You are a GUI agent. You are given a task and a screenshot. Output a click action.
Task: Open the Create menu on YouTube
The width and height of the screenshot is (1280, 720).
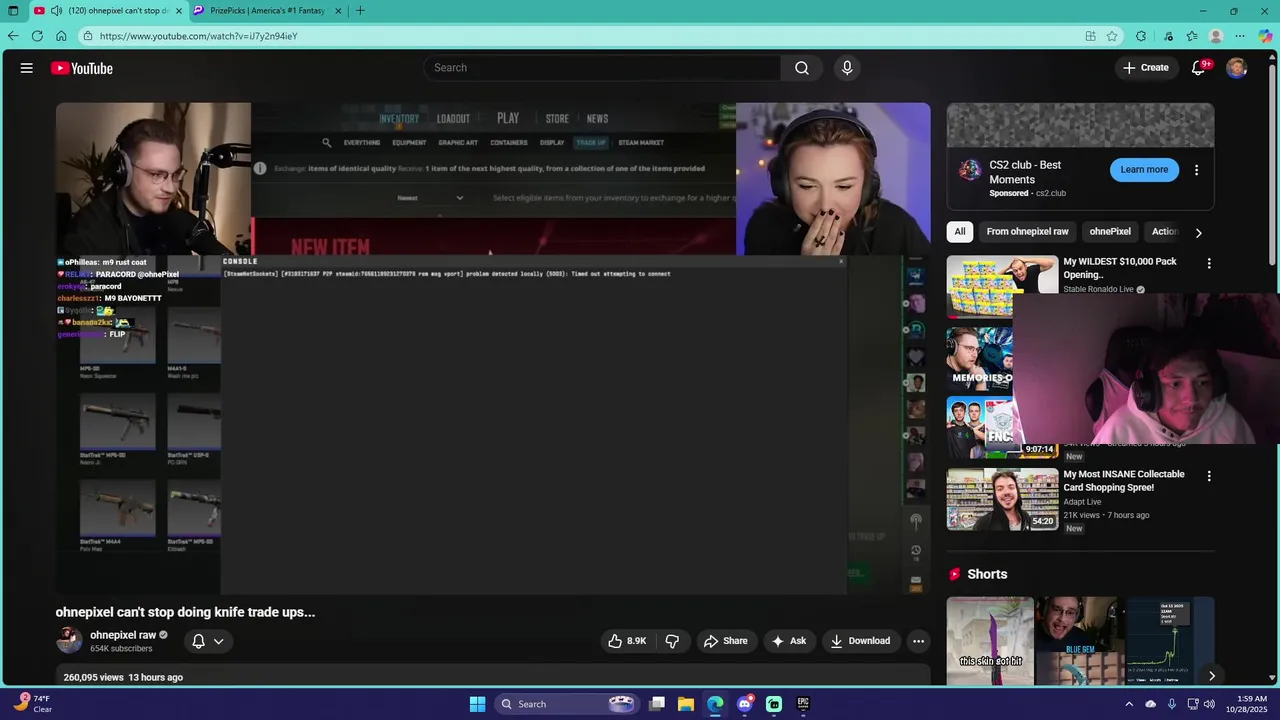click(1146, 68)
